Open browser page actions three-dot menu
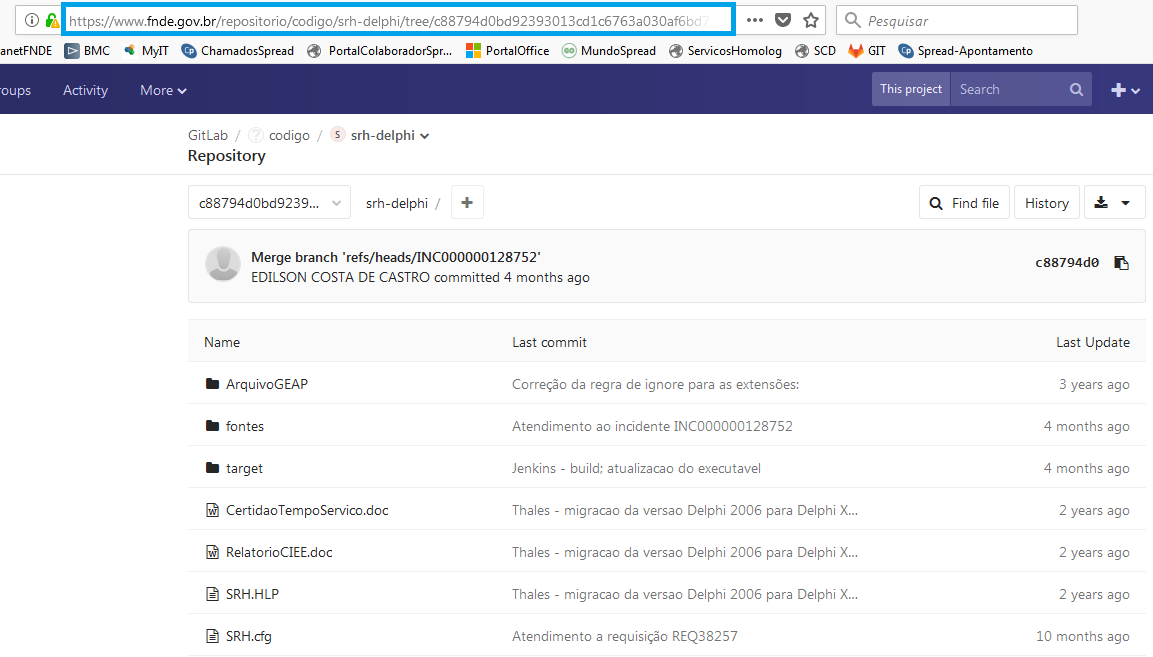 click(x=755, y=20)
